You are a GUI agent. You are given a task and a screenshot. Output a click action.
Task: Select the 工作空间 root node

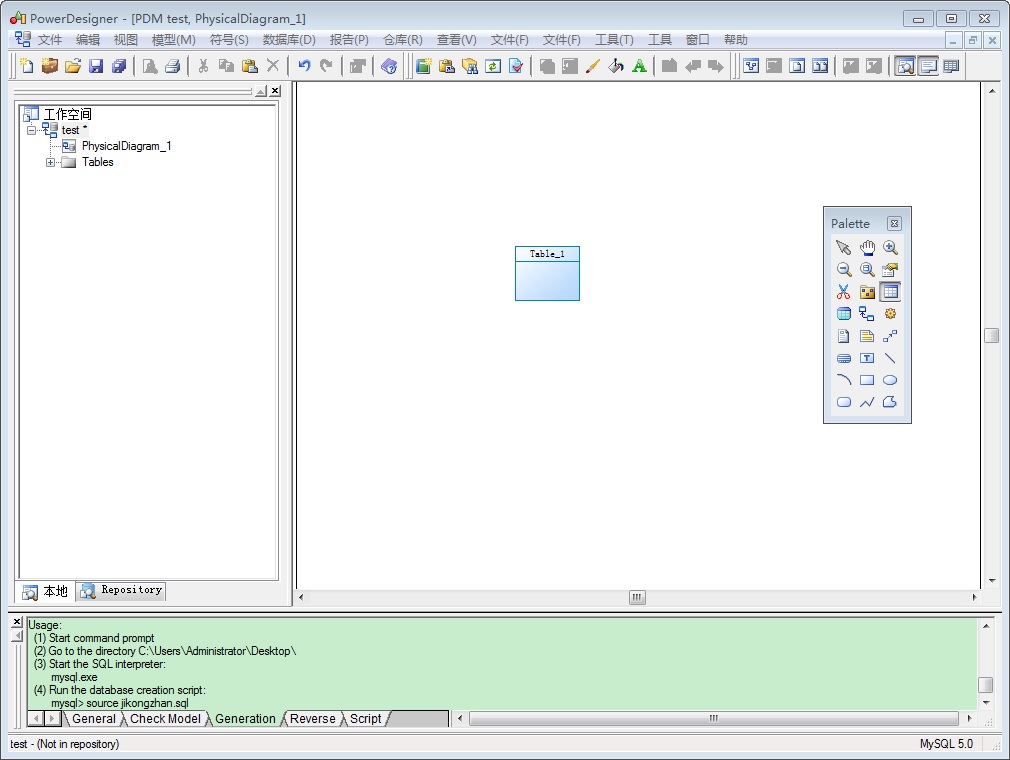click(68, 114)
